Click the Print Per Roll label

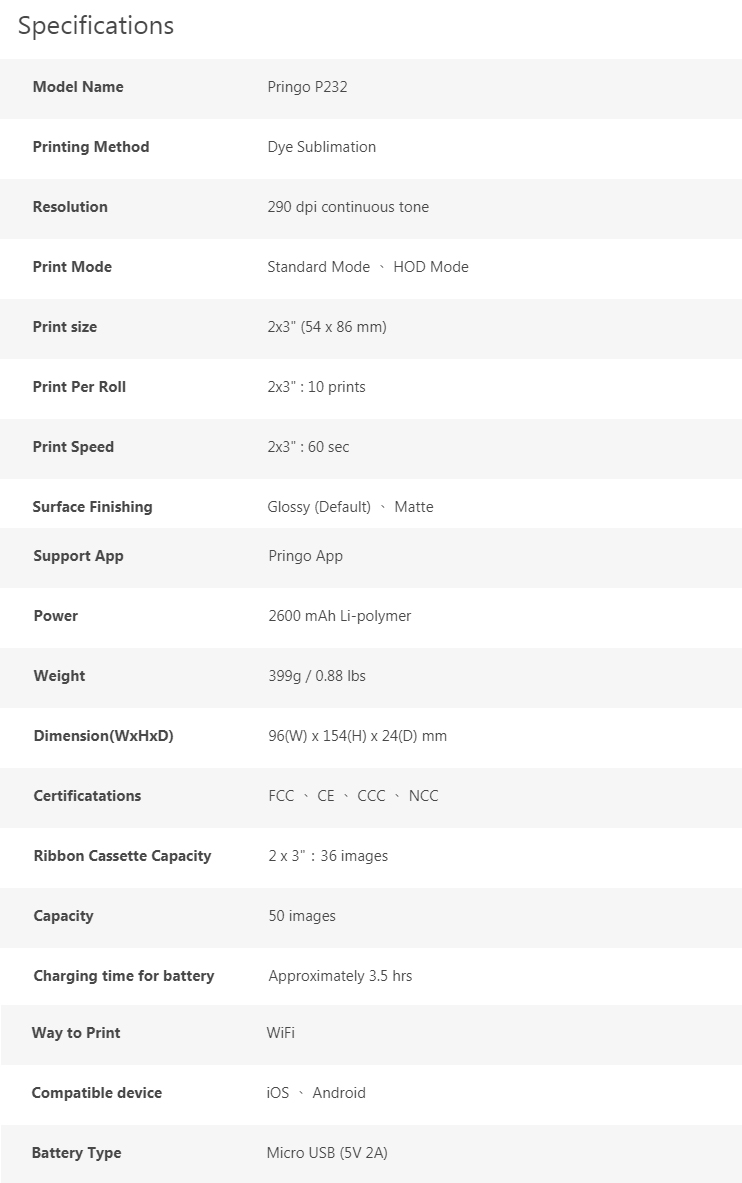coord(79,387)
